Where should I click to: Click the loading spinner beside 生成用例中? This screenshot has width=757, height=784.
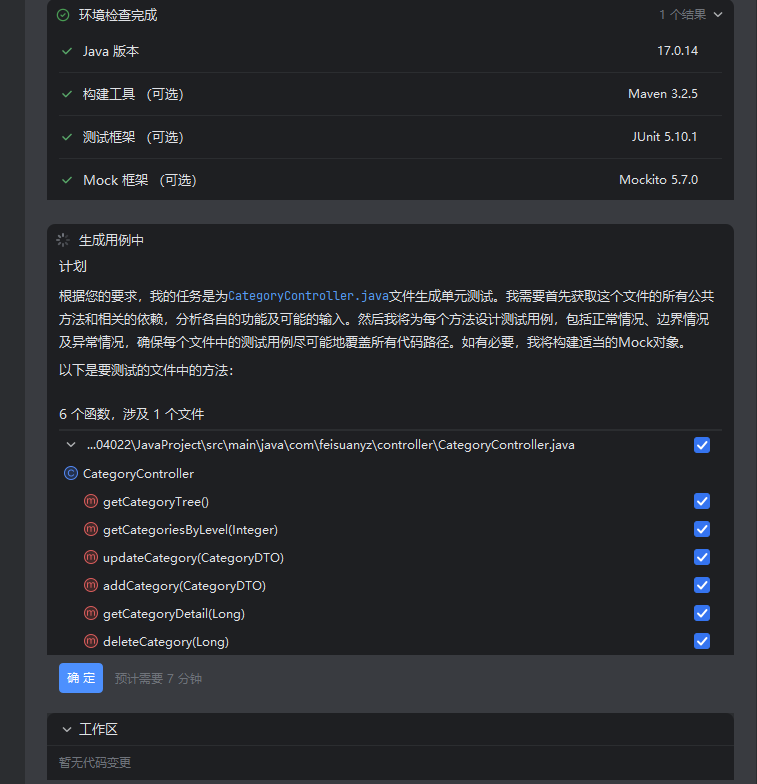coord(63,240)
